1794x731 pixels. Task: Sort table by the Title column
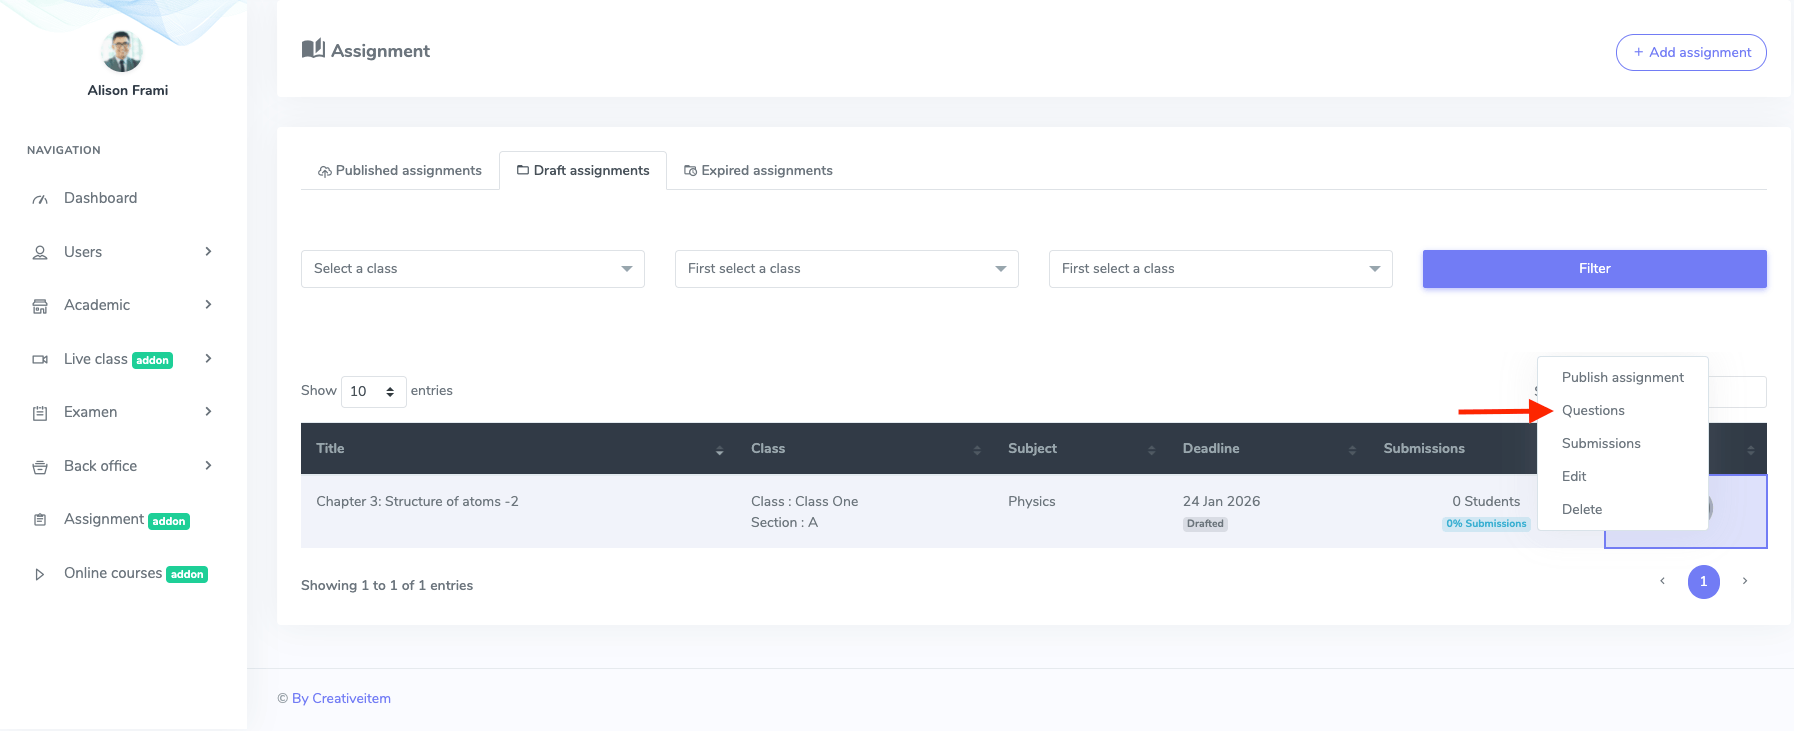[330, 449]
